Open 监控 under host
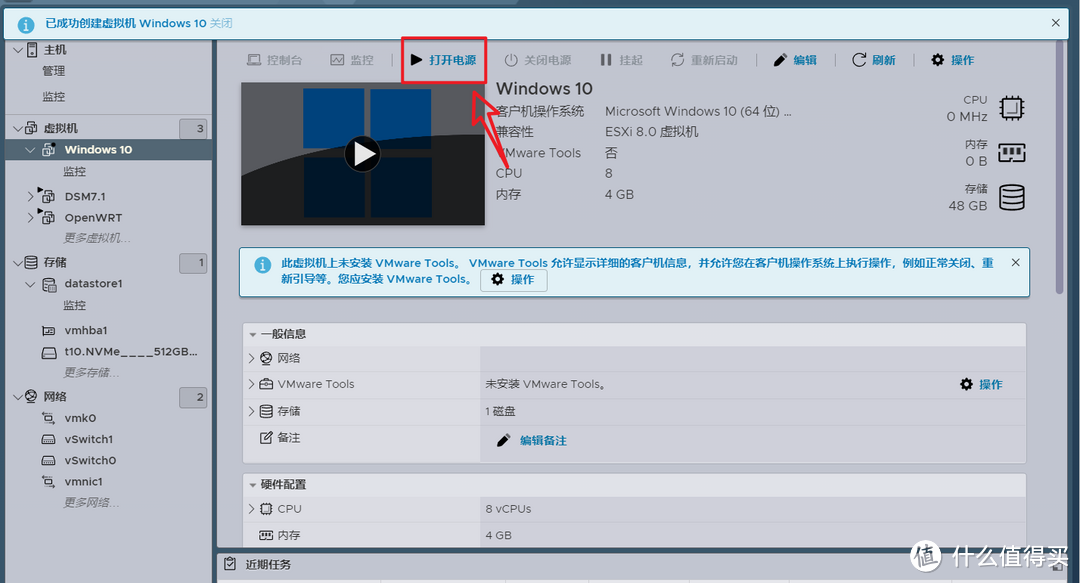Image resolution: width=1080 pixels, height=583 pixels. click(54, 96)
